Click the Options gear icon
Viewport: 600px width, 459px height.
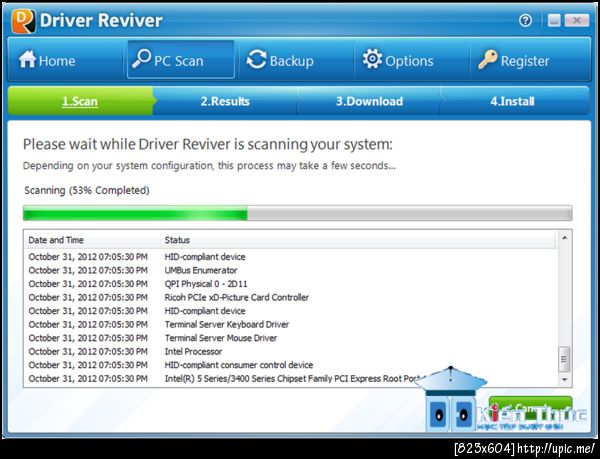(x=372, y=59)
